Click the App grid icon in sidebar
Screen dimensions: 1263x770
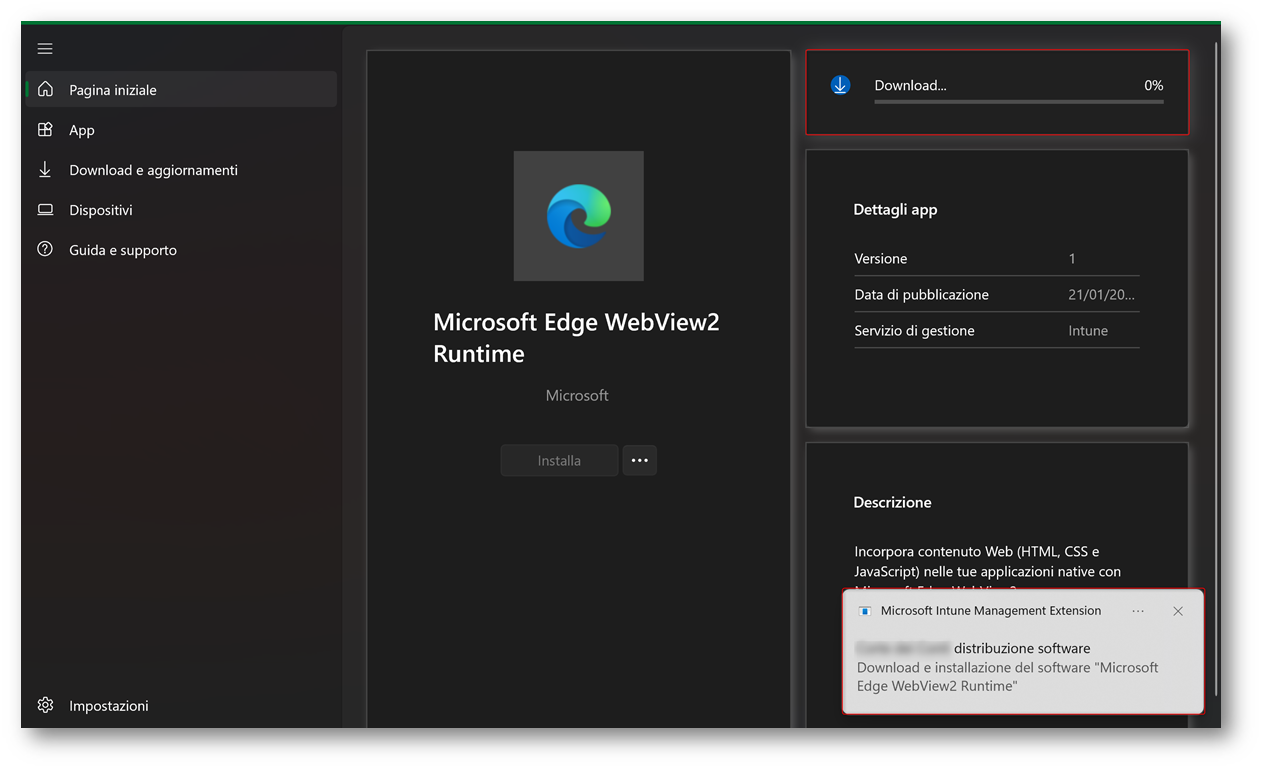click(45, 130)
